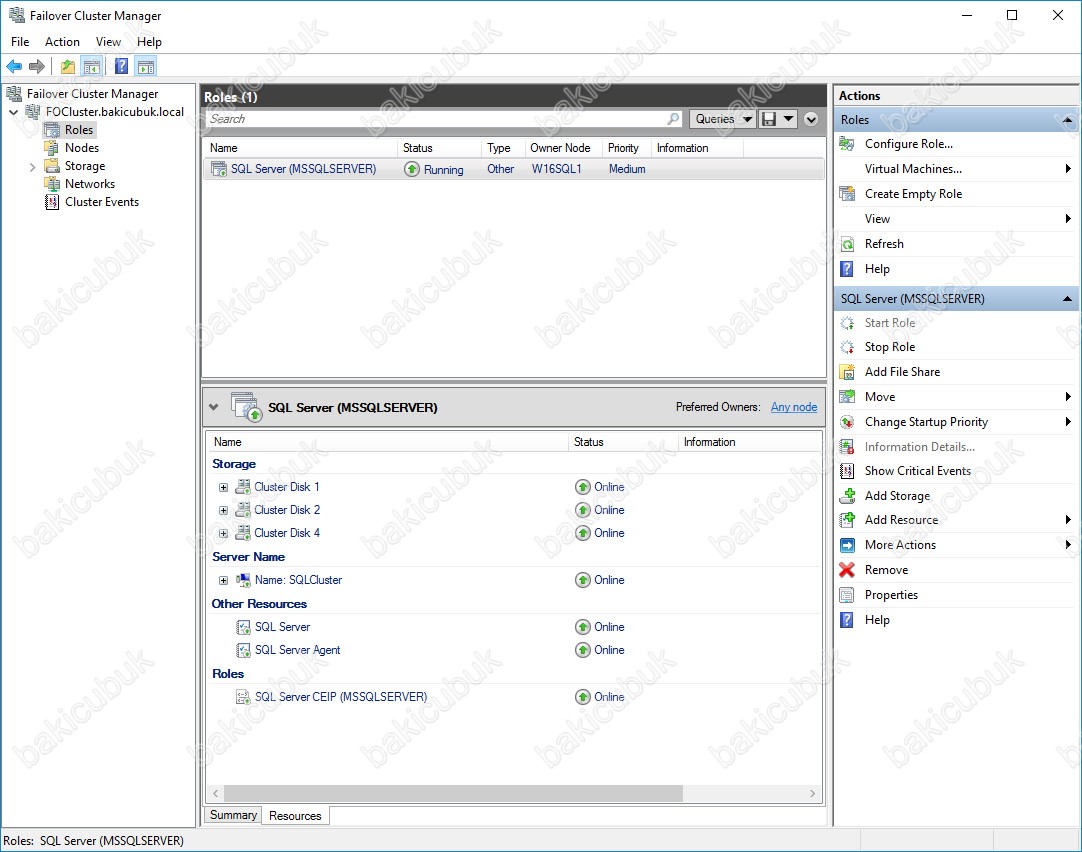Open the Queries dropdown
This screenshot has width=1082, height=852.
tap(722, 119)
